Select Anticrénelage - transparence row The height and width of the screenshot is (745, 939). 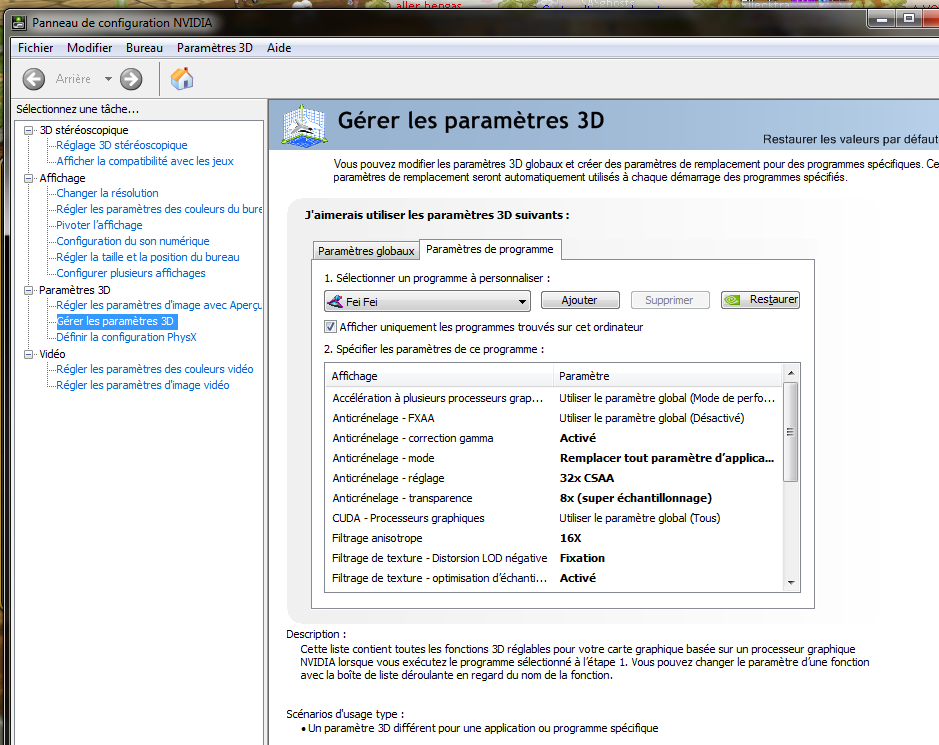coord(554,498)
